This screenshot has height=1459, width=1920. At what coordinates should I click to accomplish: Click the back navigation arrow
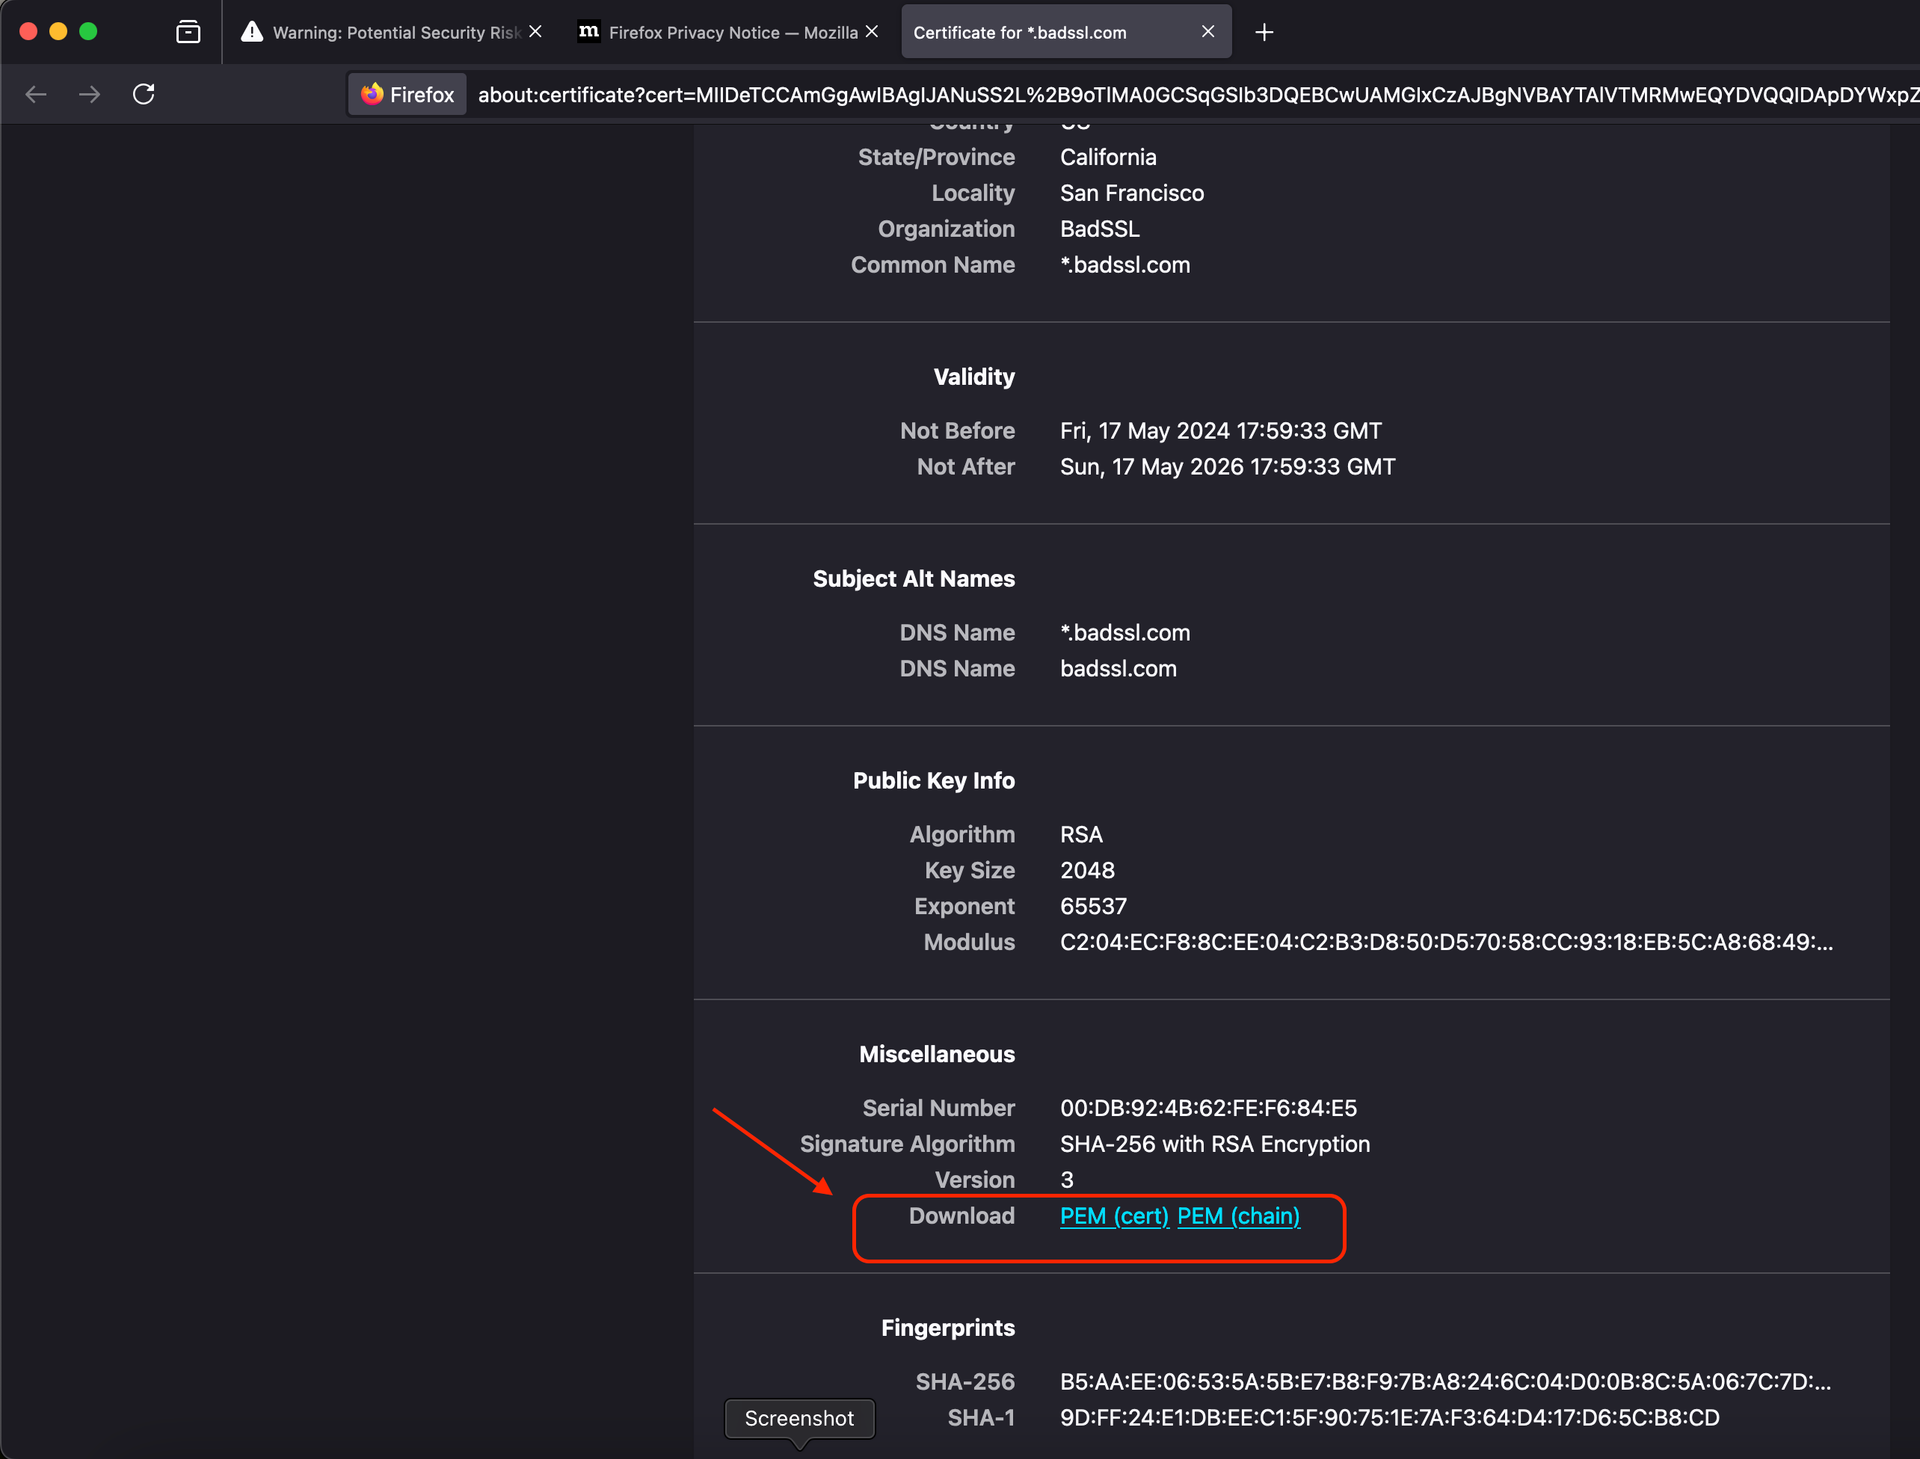tap(38, 93)
